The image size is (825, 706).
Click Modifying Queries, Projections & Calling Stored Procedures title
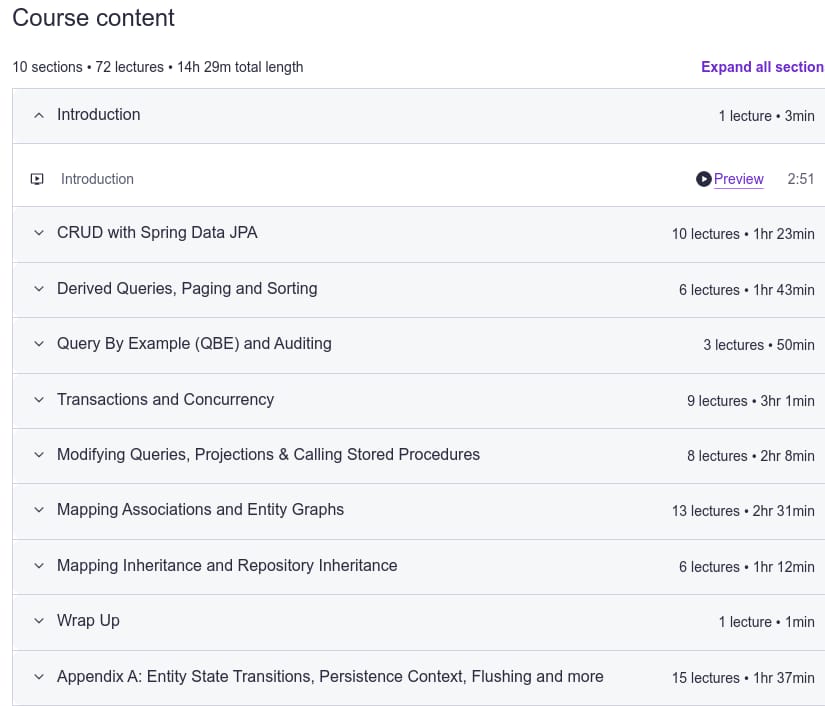[268, 455]
